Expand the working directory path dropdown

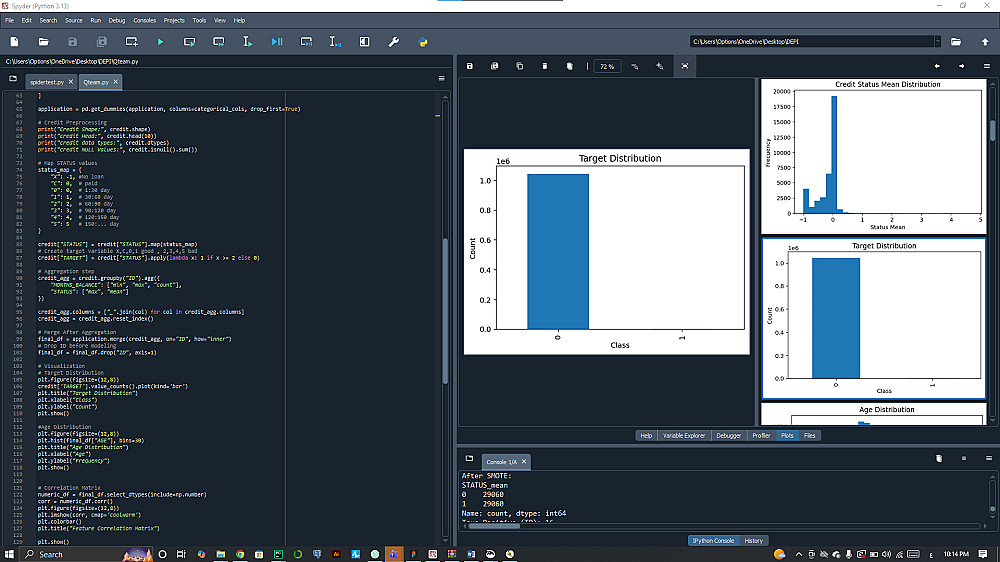pos(938,42)
